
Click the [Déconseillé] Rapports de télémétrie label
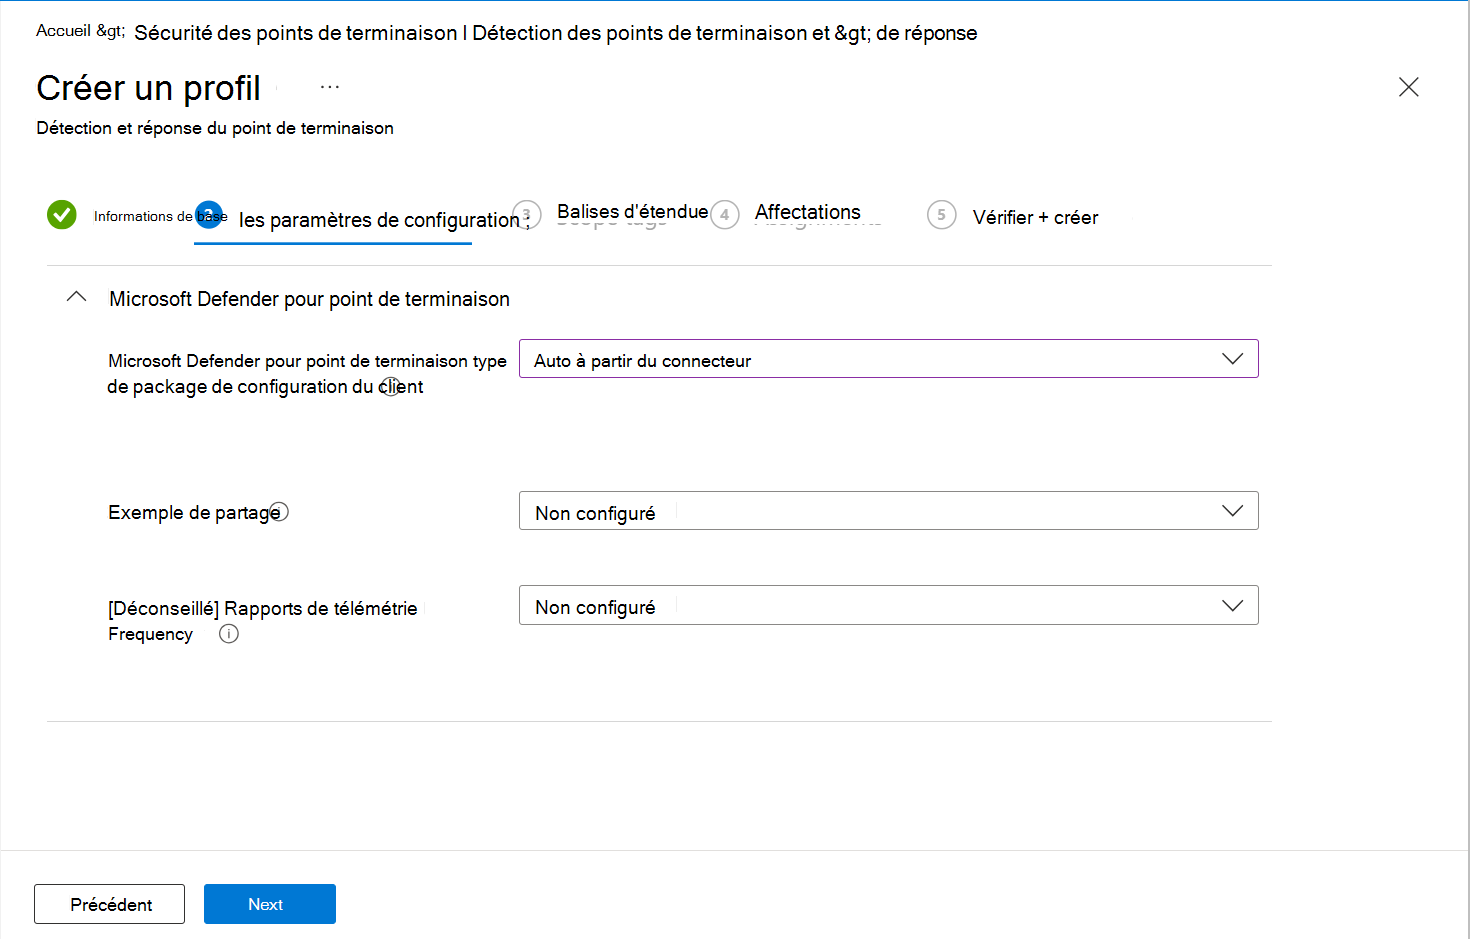(x=263, y=608)
